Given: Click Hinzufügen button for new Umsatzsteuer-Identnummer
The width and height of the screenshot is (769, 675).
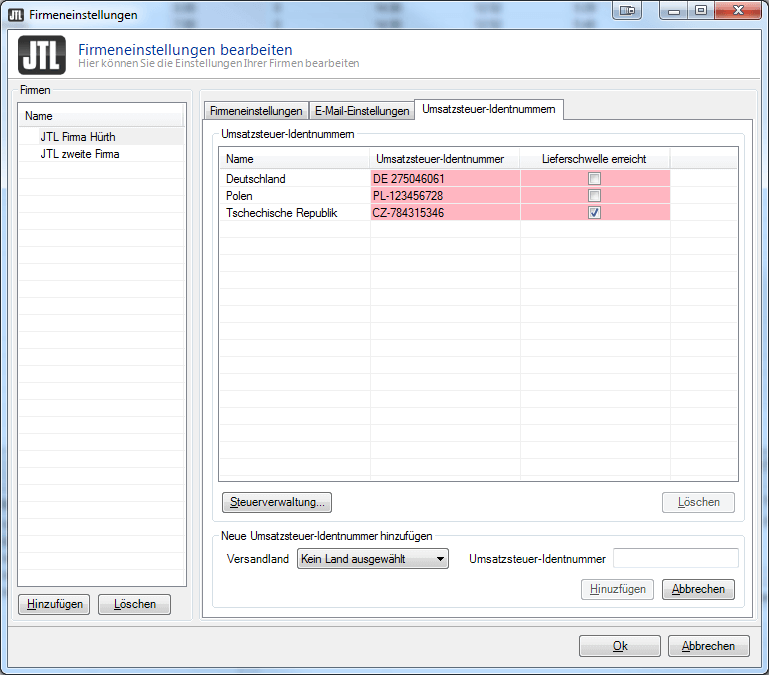Looking at the screenshot, I should coord(617,589).
